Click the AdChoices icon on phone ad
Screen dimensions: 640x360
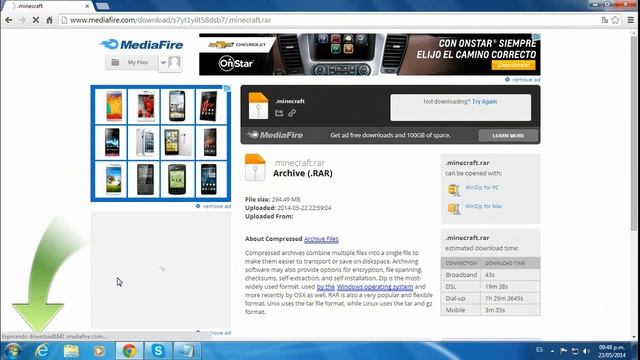227,89
